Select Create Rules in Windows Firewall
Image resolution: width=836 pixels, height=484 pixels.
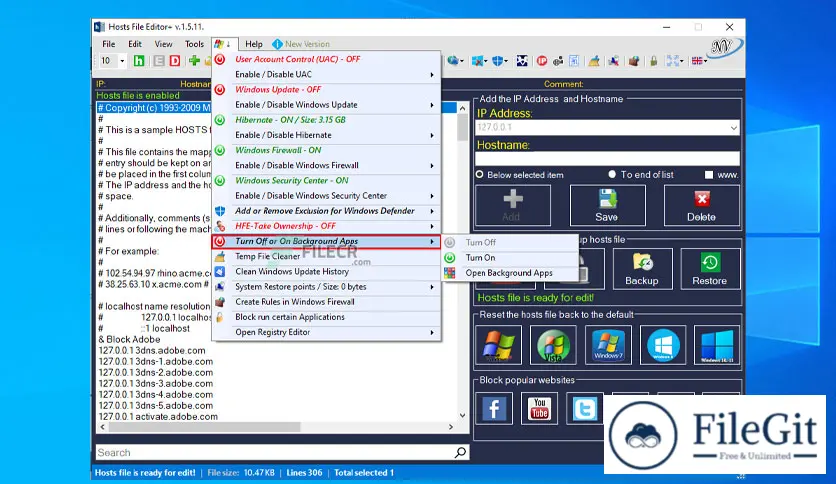tap(326, 302)
